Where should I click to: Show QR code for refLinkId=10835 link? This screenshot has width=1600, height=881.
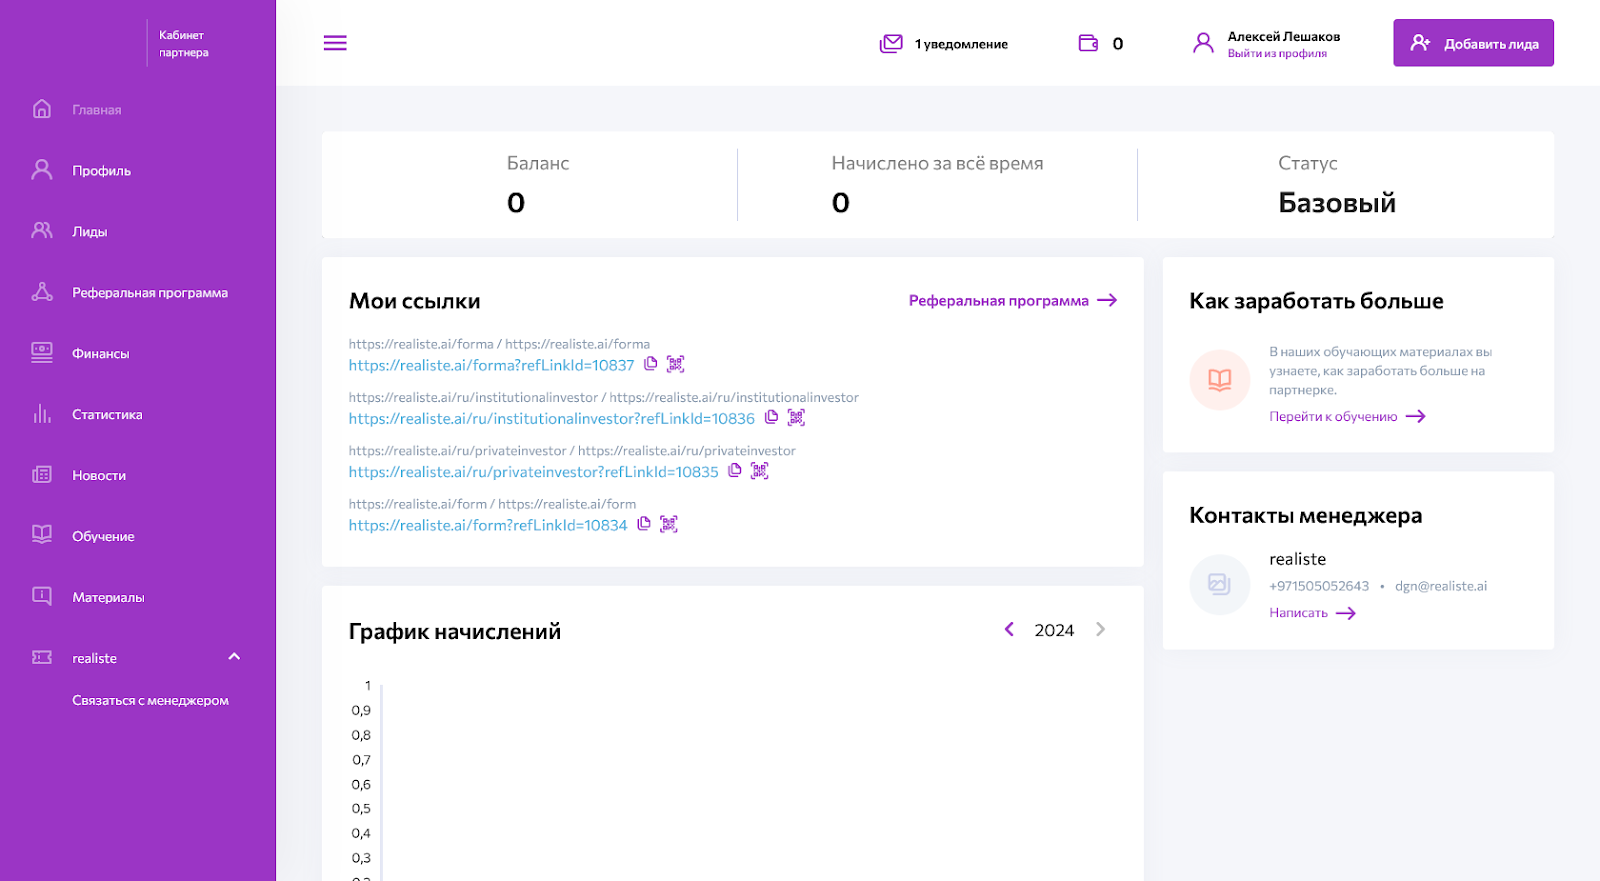click(x=760, y=470)
